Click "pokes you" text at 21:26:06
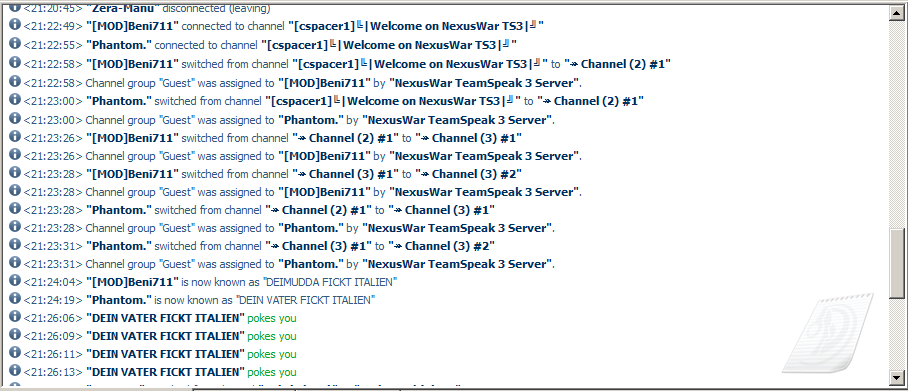Image resolution: width=908 pixels, height=391 pixels. (x=272, y=318)
